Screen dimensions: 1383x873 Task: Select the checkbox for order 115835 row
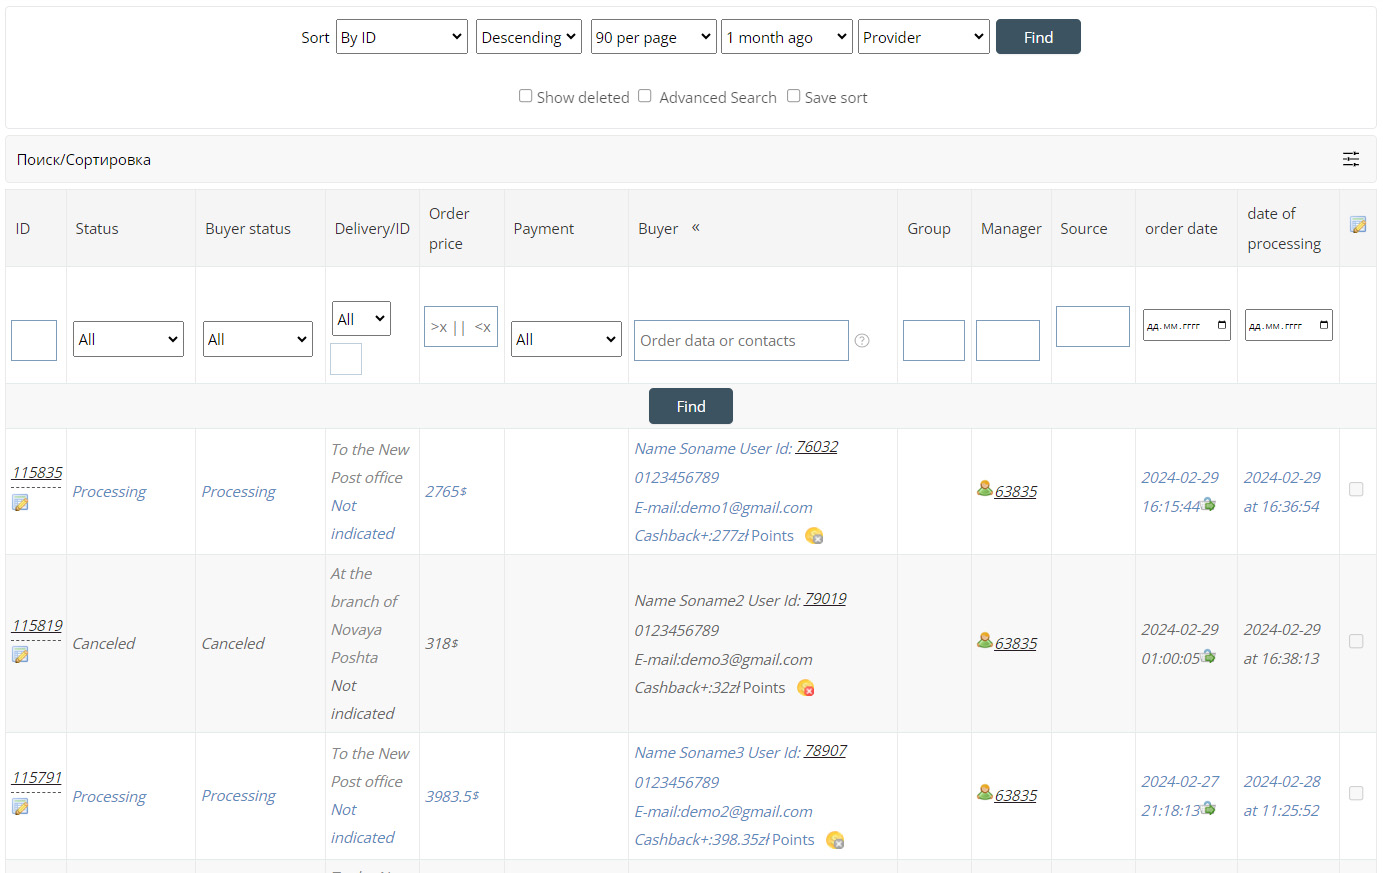(x=1356, y=489)
